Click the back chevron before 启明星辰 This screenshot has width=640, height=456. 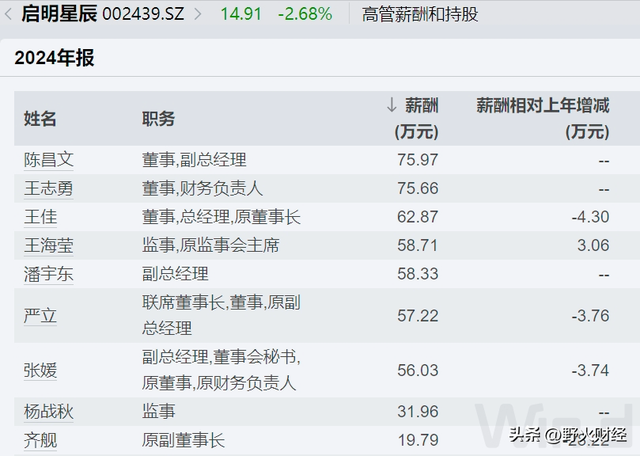point(10,13)
